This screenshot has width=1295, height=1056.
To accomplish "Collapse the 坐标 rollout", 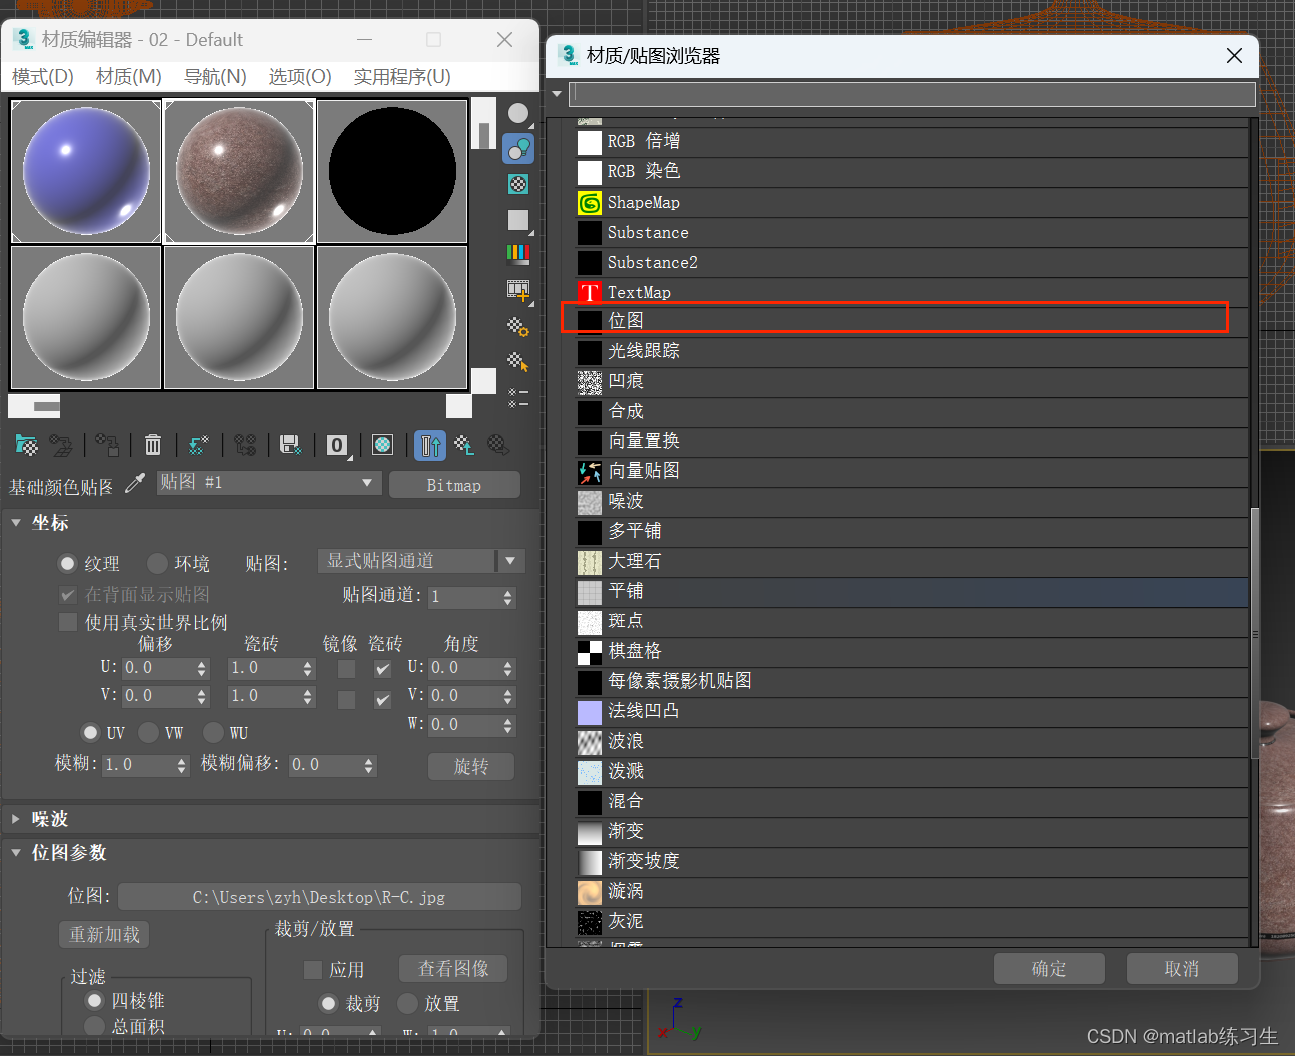I will [x=16, y=522].
